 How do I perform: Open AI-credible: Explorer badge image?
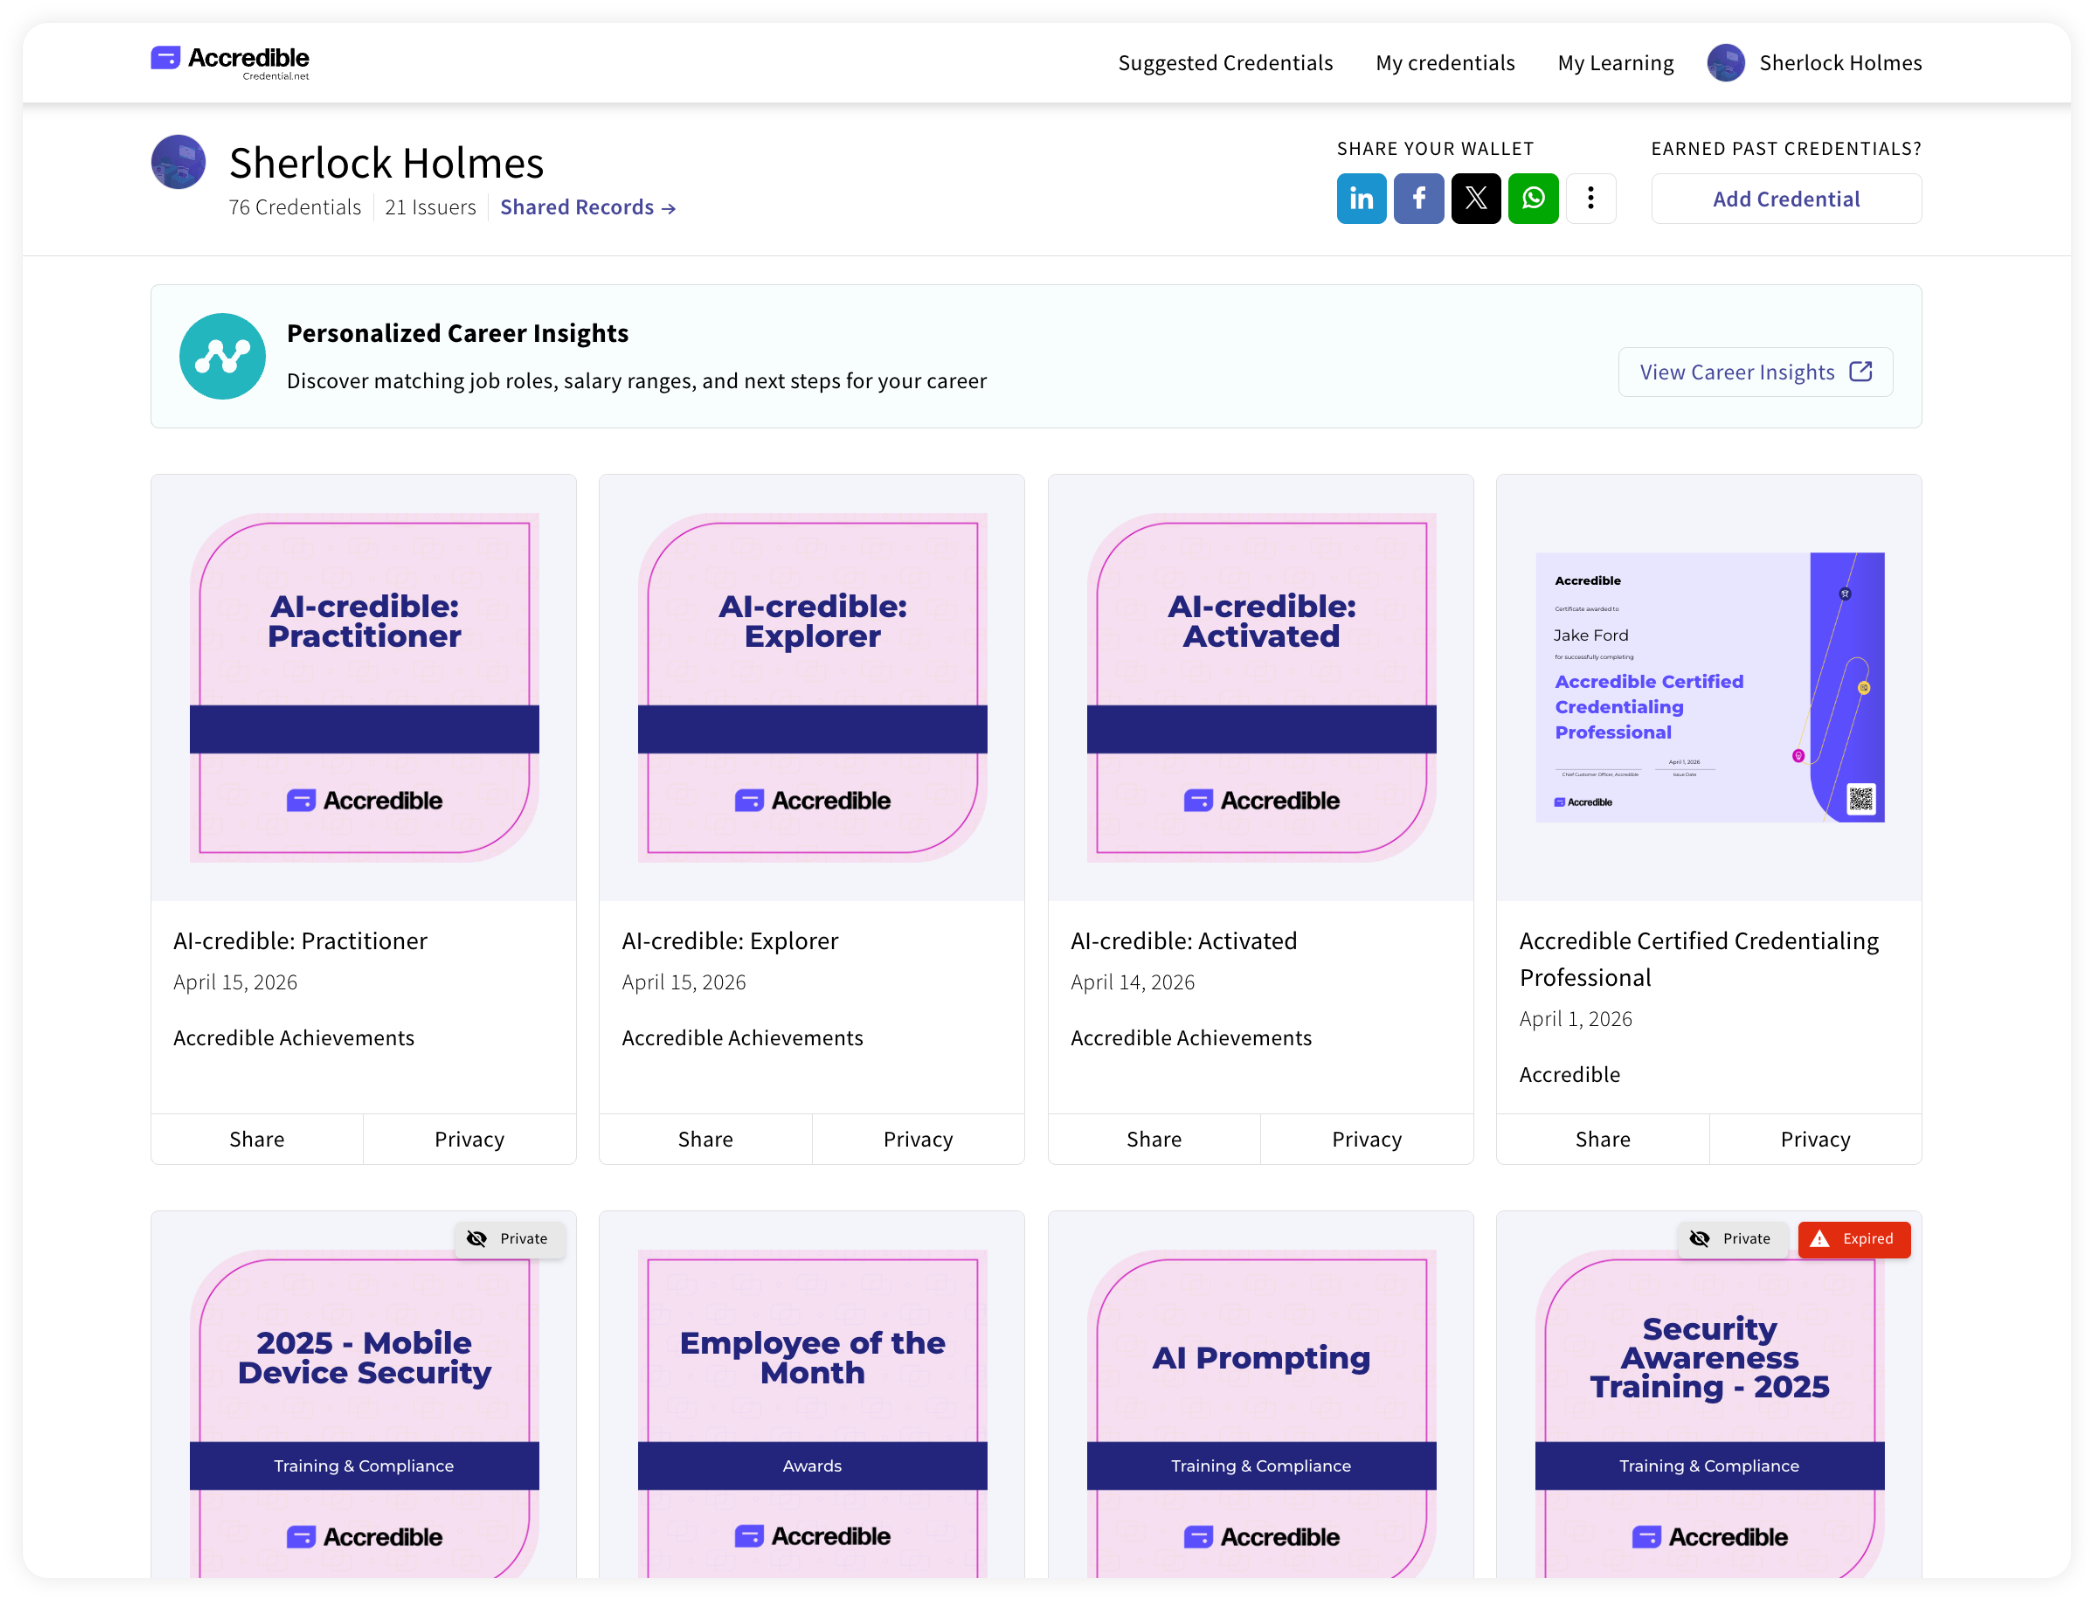[812, 687]
